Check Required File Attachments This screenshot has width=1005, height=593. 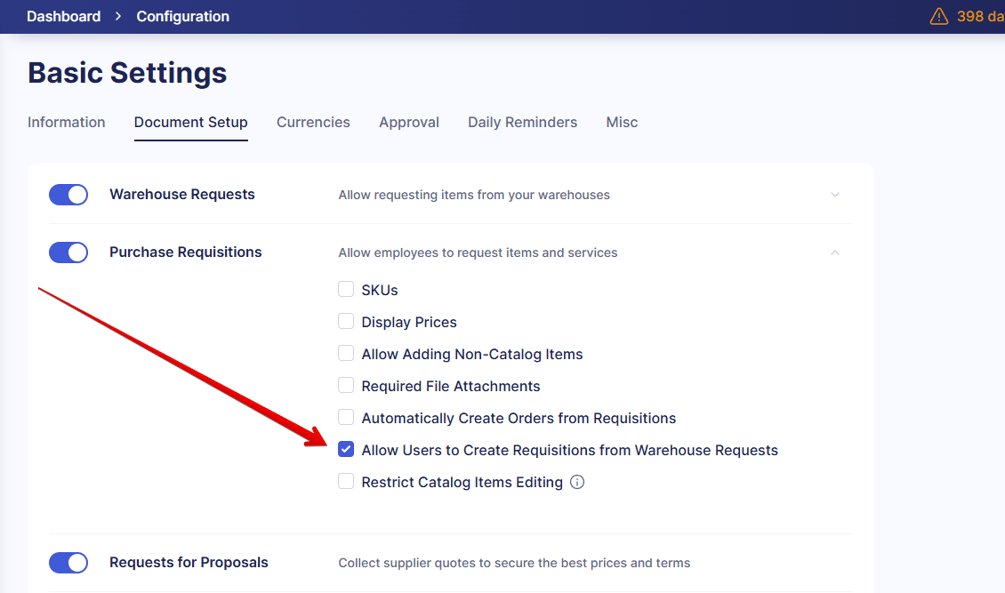(345, 385)
